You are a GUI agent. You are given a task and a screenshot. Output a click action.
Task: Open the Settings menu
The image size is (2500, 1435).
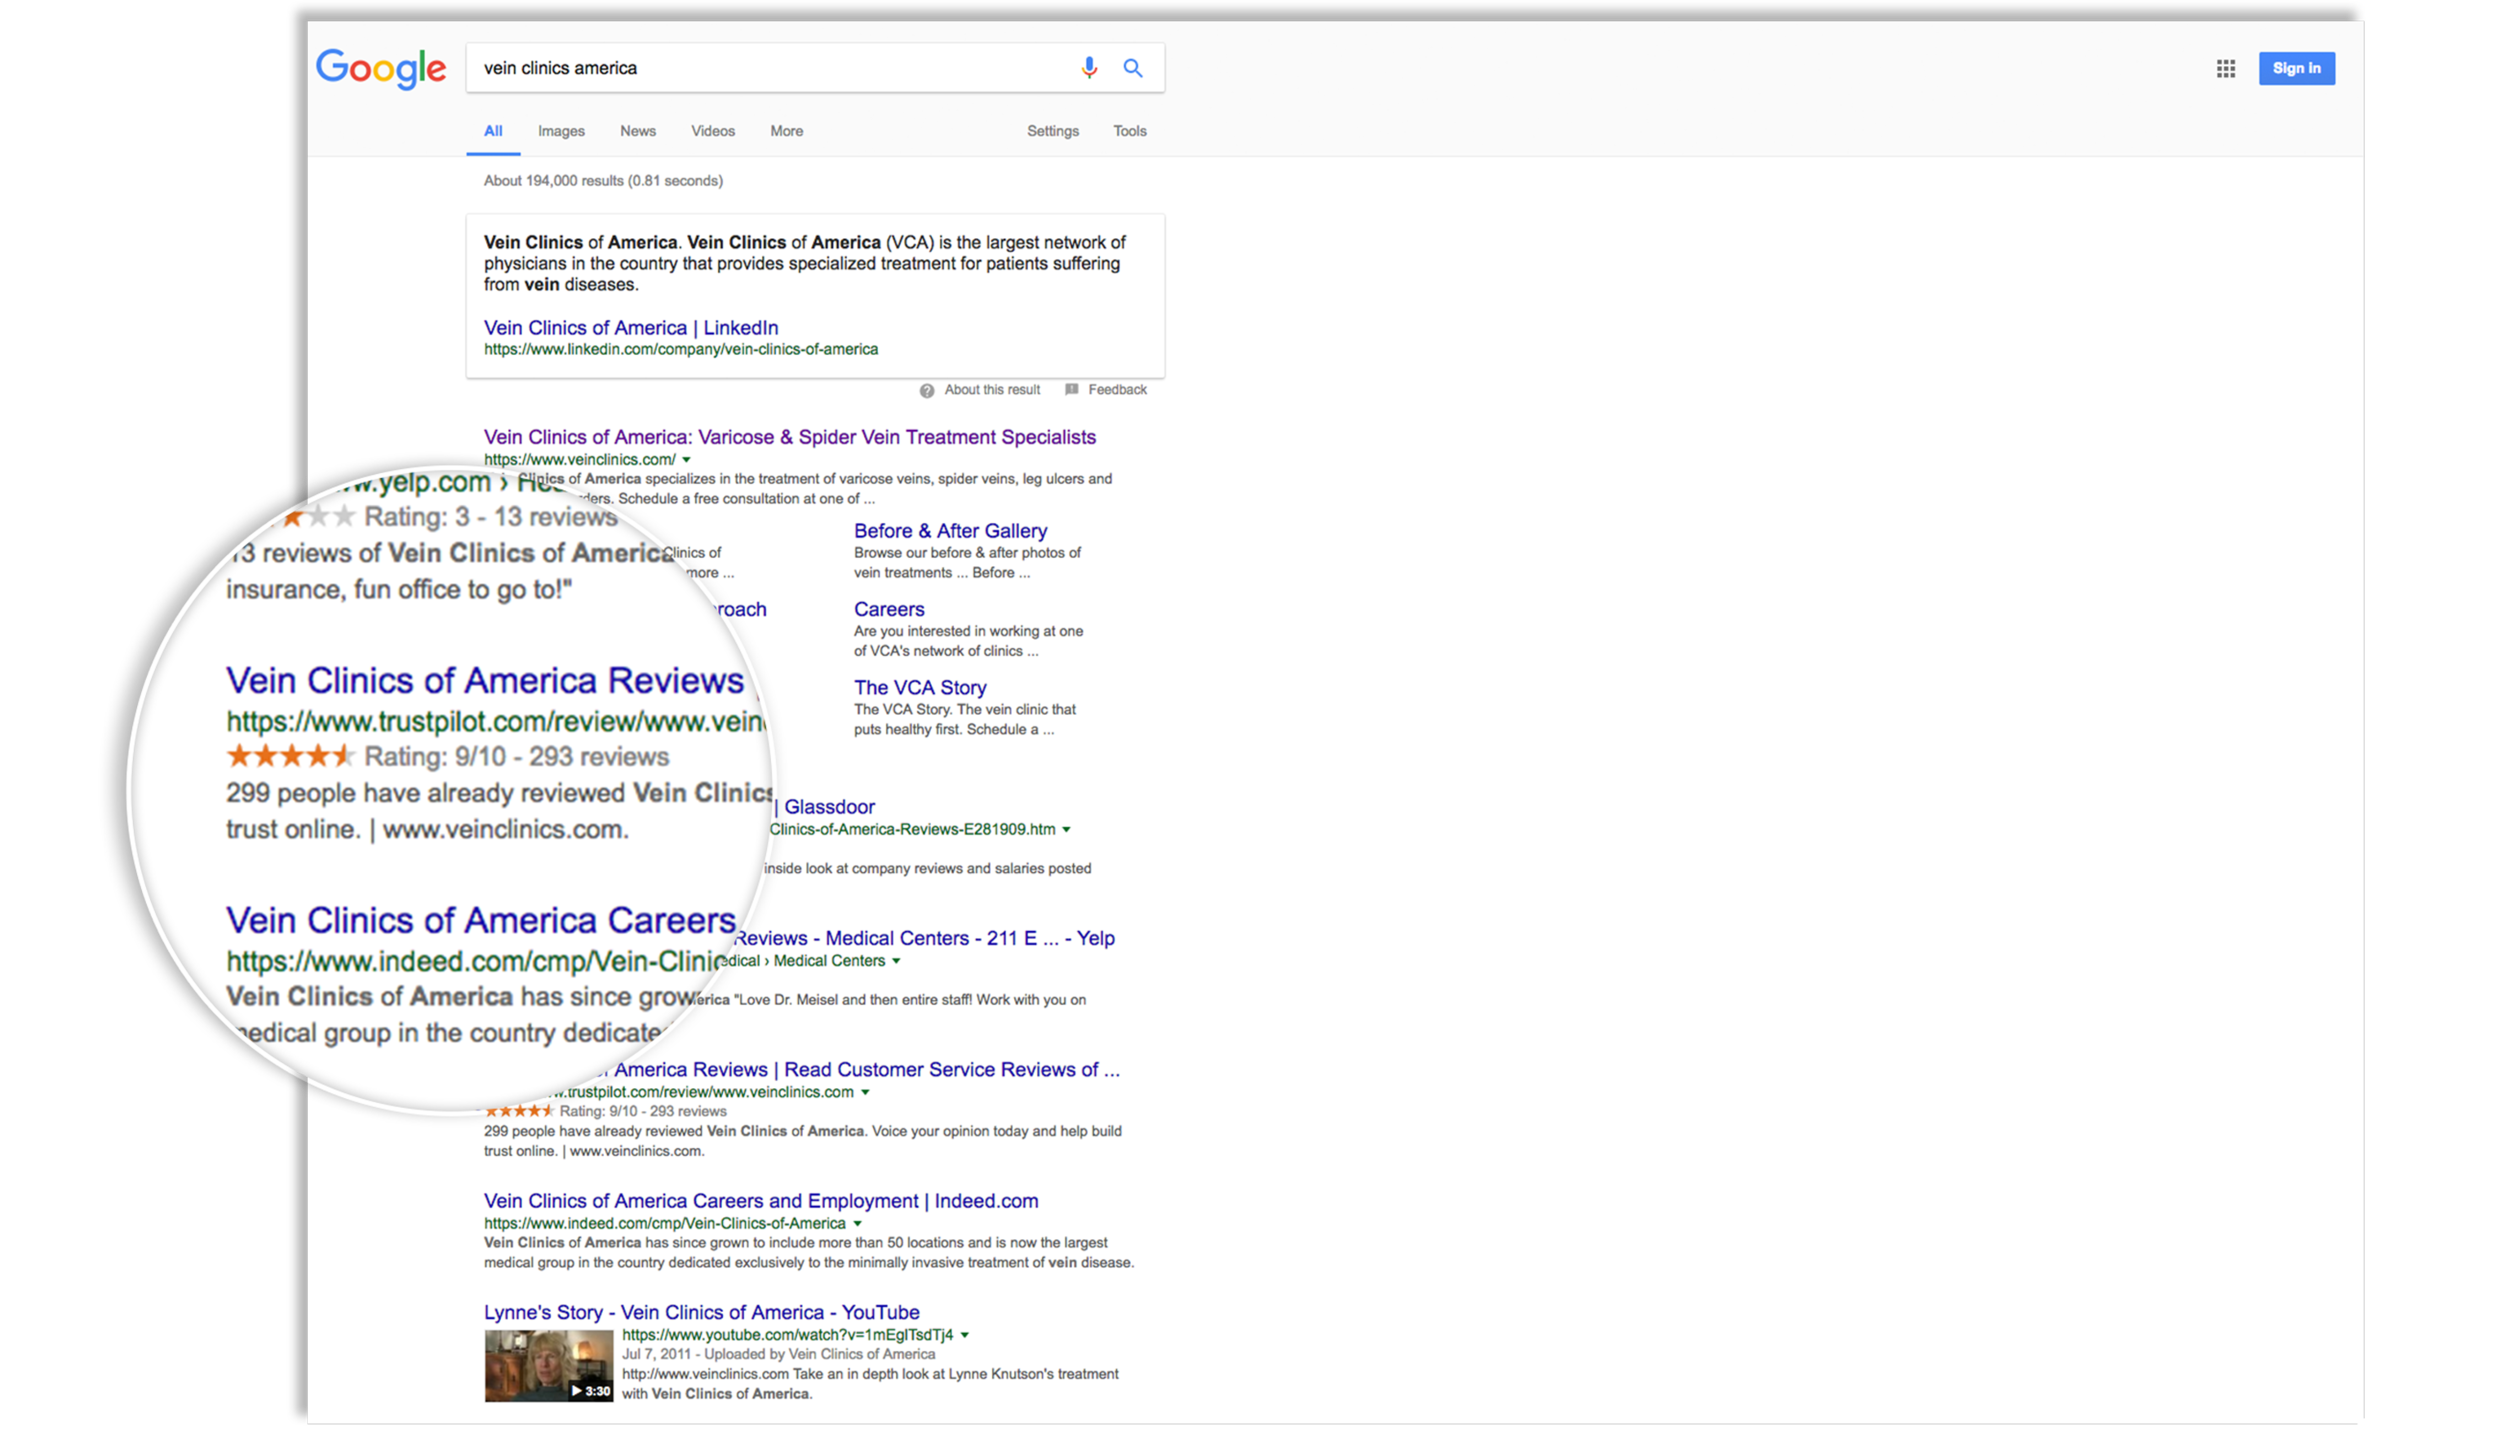pyautogui.click(x=1053, y=131)
